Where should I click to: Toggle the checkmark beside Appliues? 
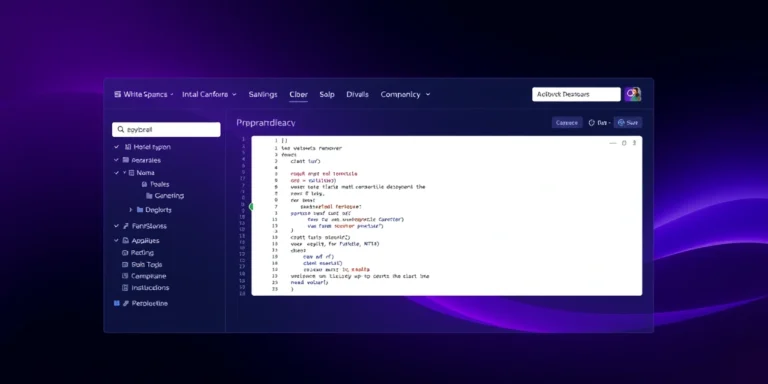tap(116, 241)
